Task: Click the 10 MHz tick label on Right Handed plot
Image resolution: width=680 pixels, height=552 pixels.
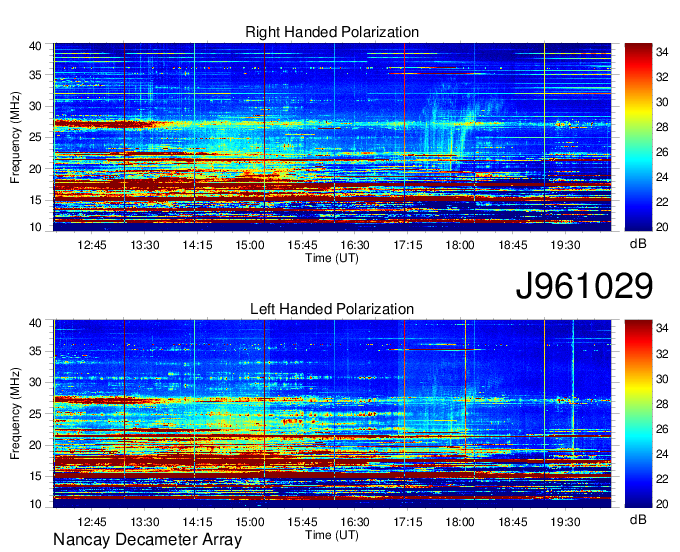Action: point(36,227)
